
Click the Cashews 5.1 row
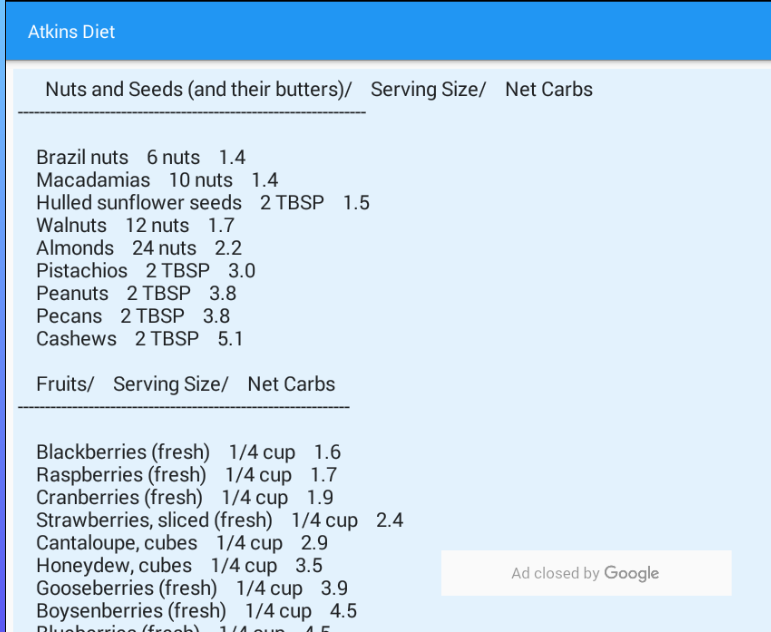pyautogui.click(x=140, y=338)
